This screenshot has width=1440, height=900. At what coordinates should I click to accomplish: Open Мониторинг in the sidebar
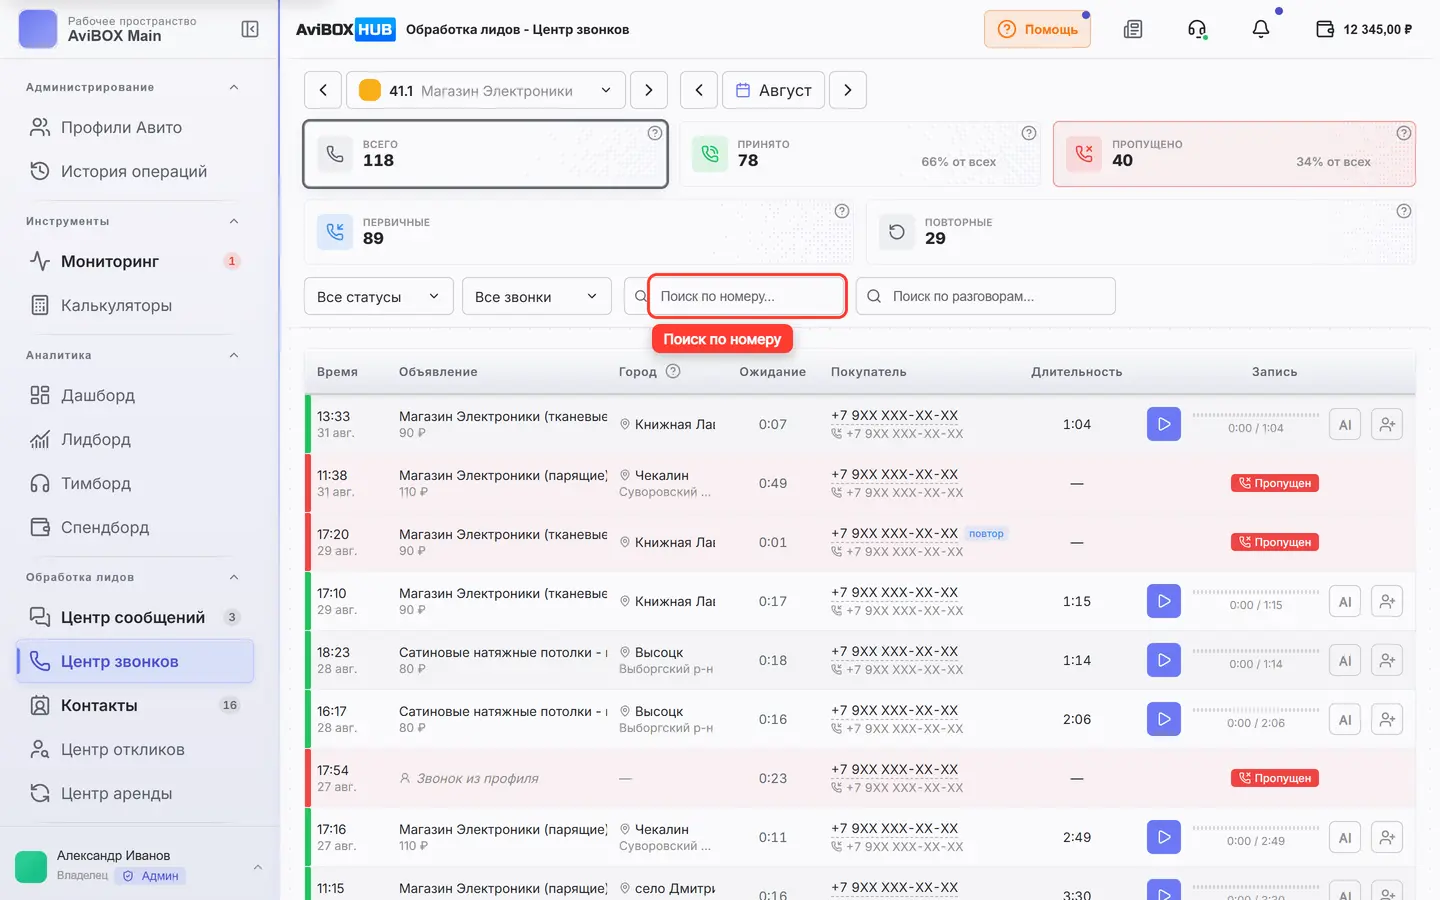pyautogui.click(x=135, y=261)
